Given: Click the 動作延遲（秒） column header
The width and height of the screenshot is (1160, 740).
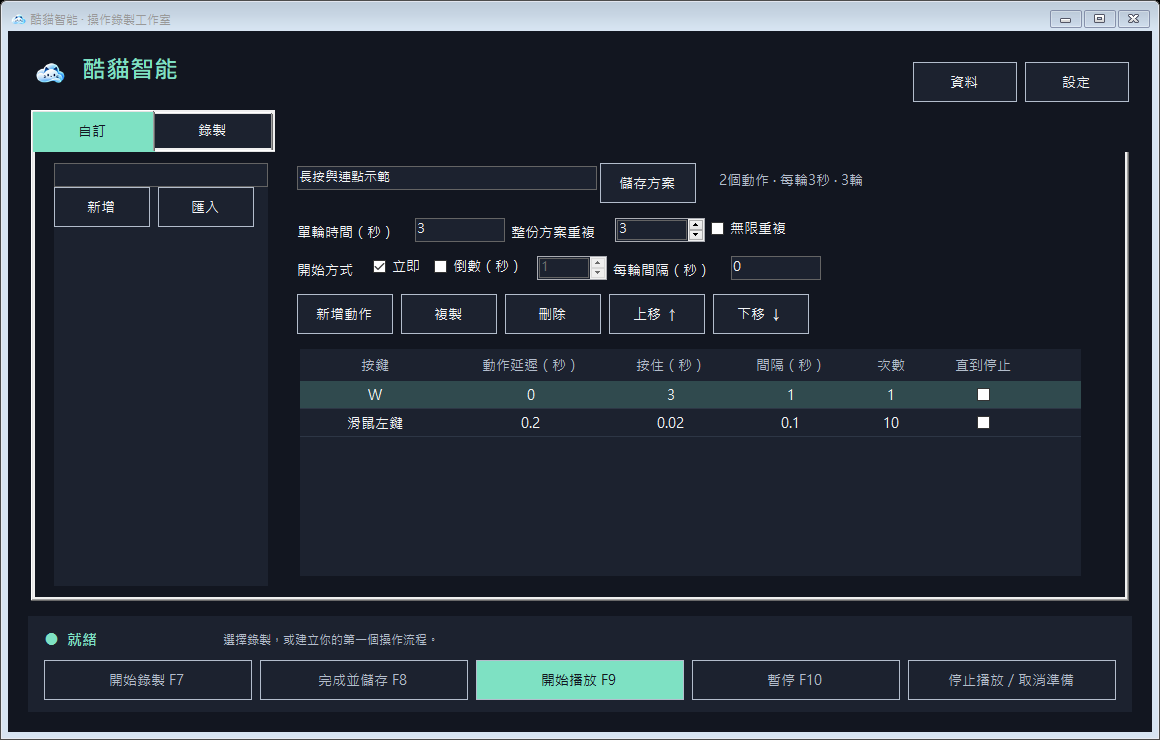Looking at the screenshot, I should pos(530,366).
